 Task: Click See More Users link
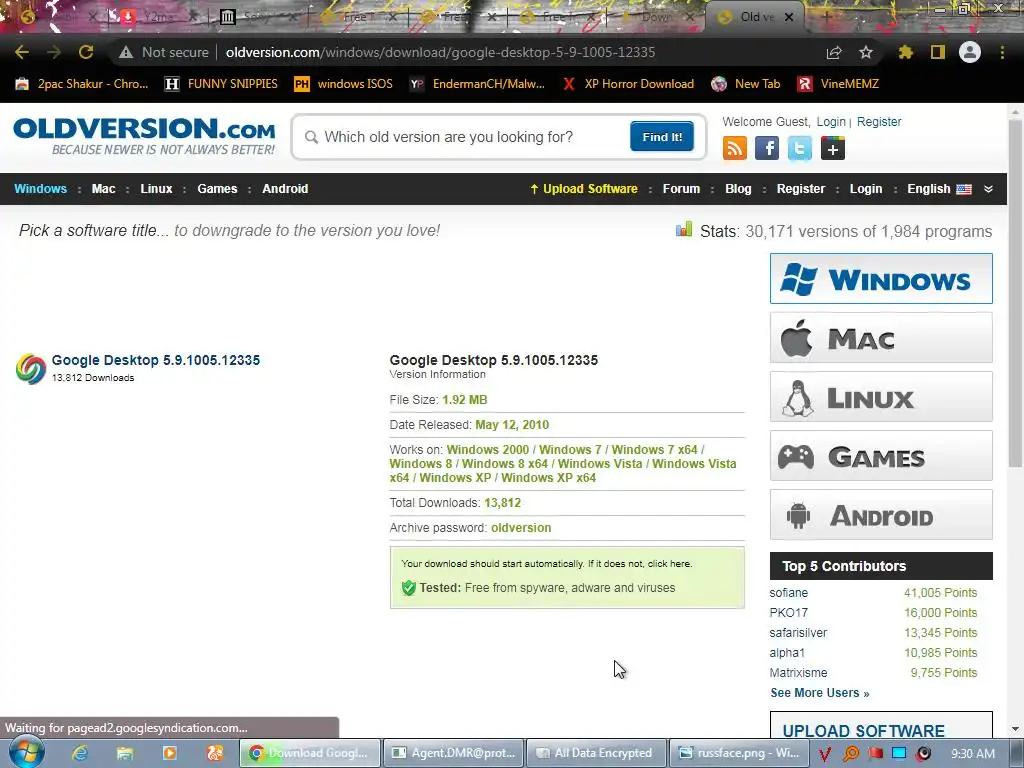tap(820, 693)
